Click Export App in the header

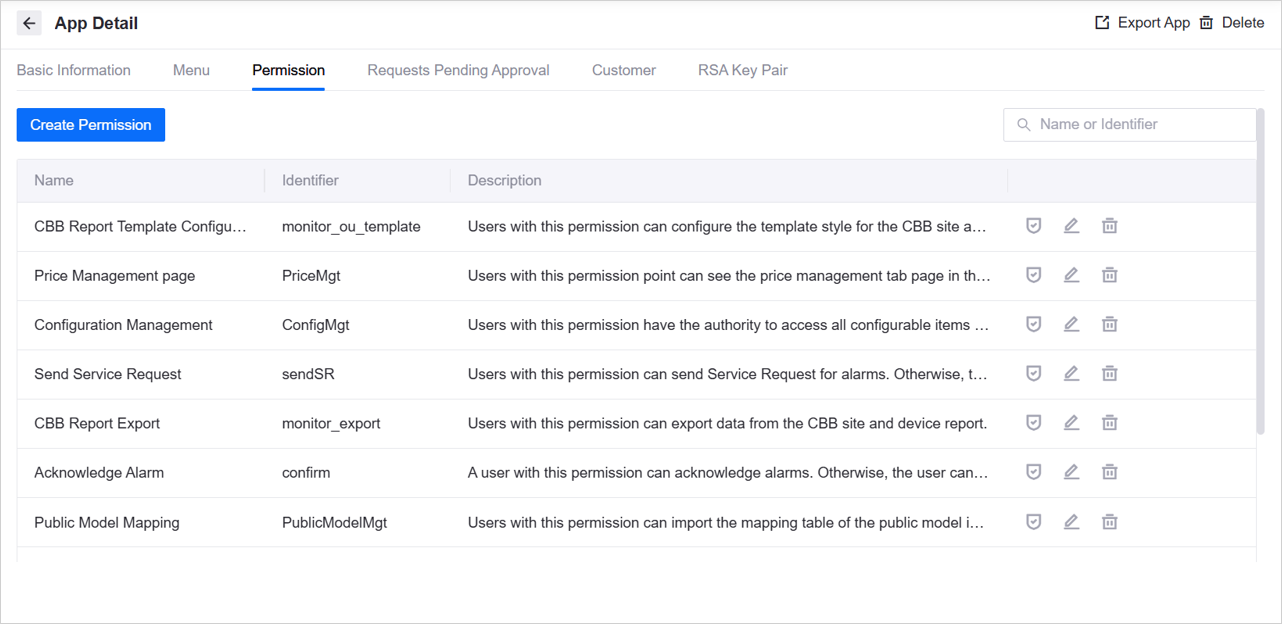click(x=1142, y=23)
